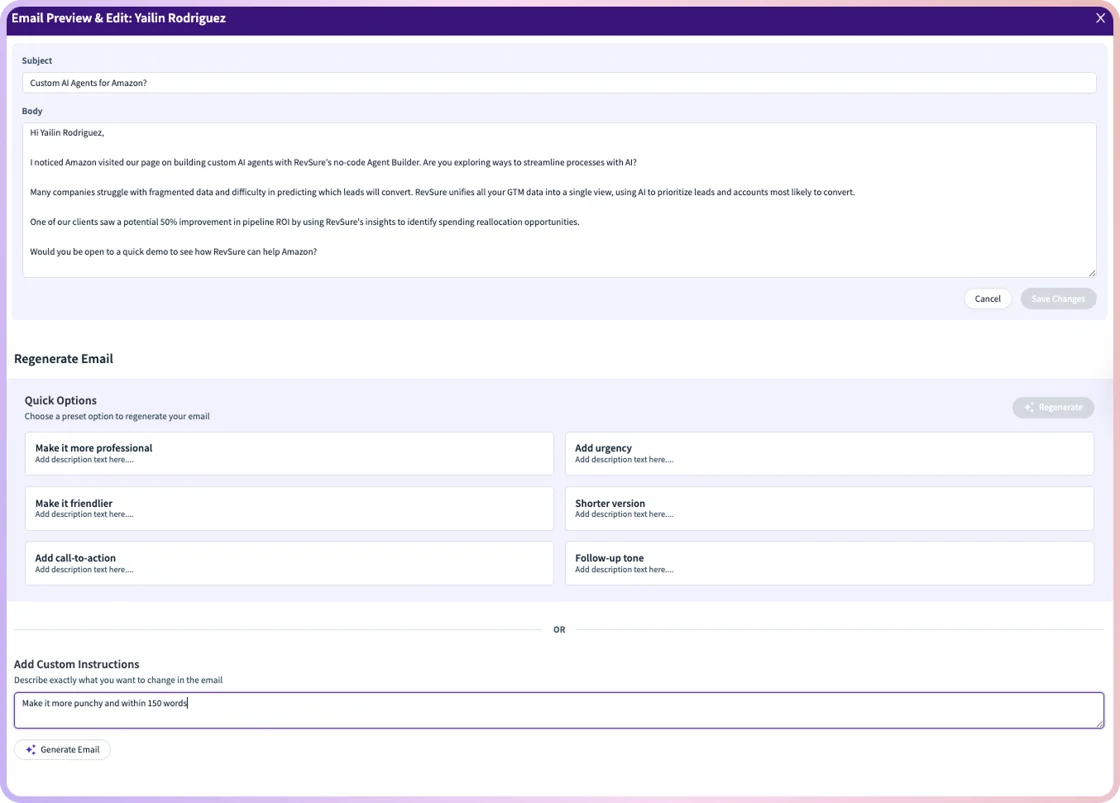Image resolution: width=1120 pixels, height=803 pixels.
Task: Close the Email Preview & Edit dialog
Action: pos(1100,18)
